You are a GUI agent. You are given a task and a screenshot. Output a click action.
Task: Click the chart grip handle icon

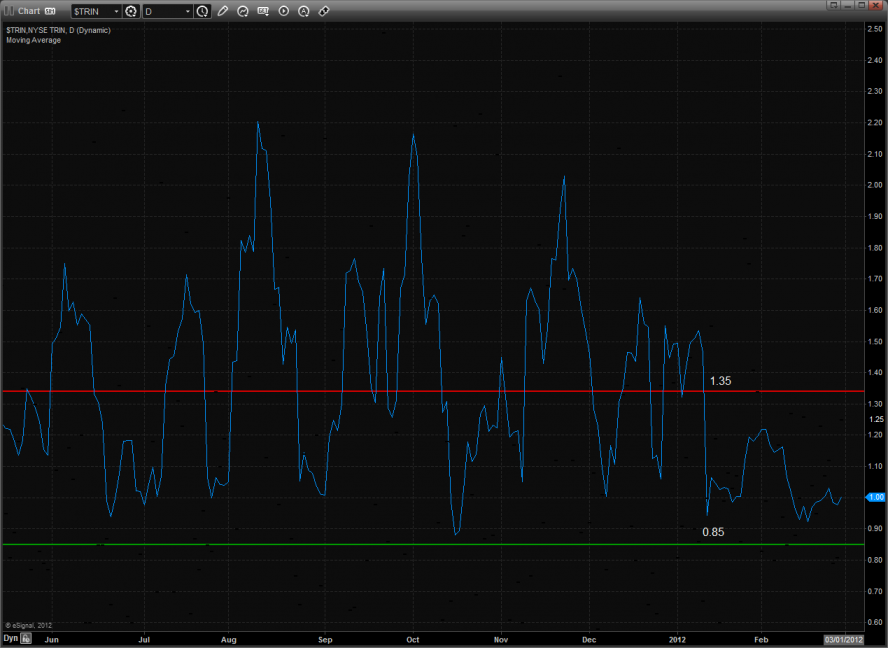(x=8, y=11)
